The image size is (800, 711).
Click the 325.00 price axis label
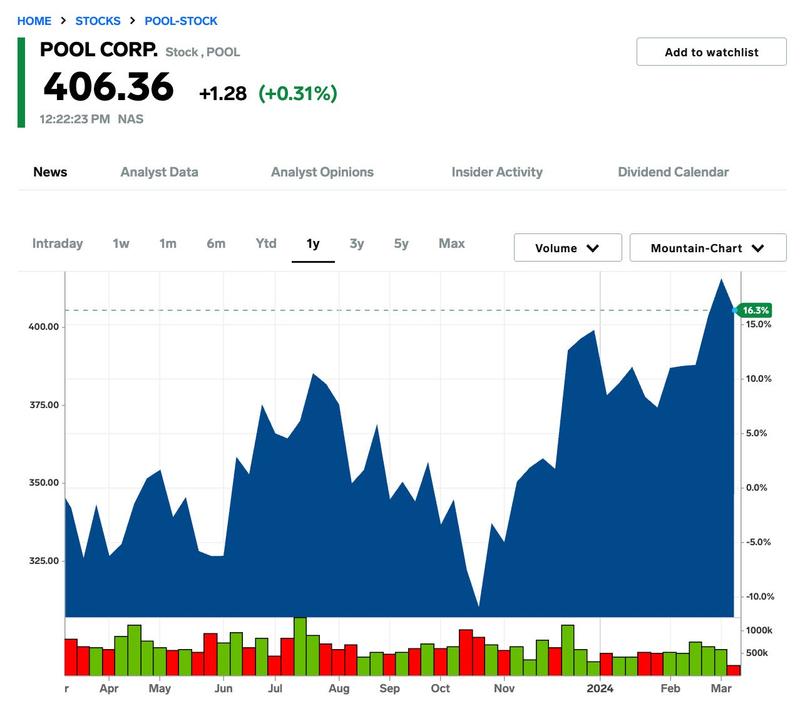pos(44,561)
